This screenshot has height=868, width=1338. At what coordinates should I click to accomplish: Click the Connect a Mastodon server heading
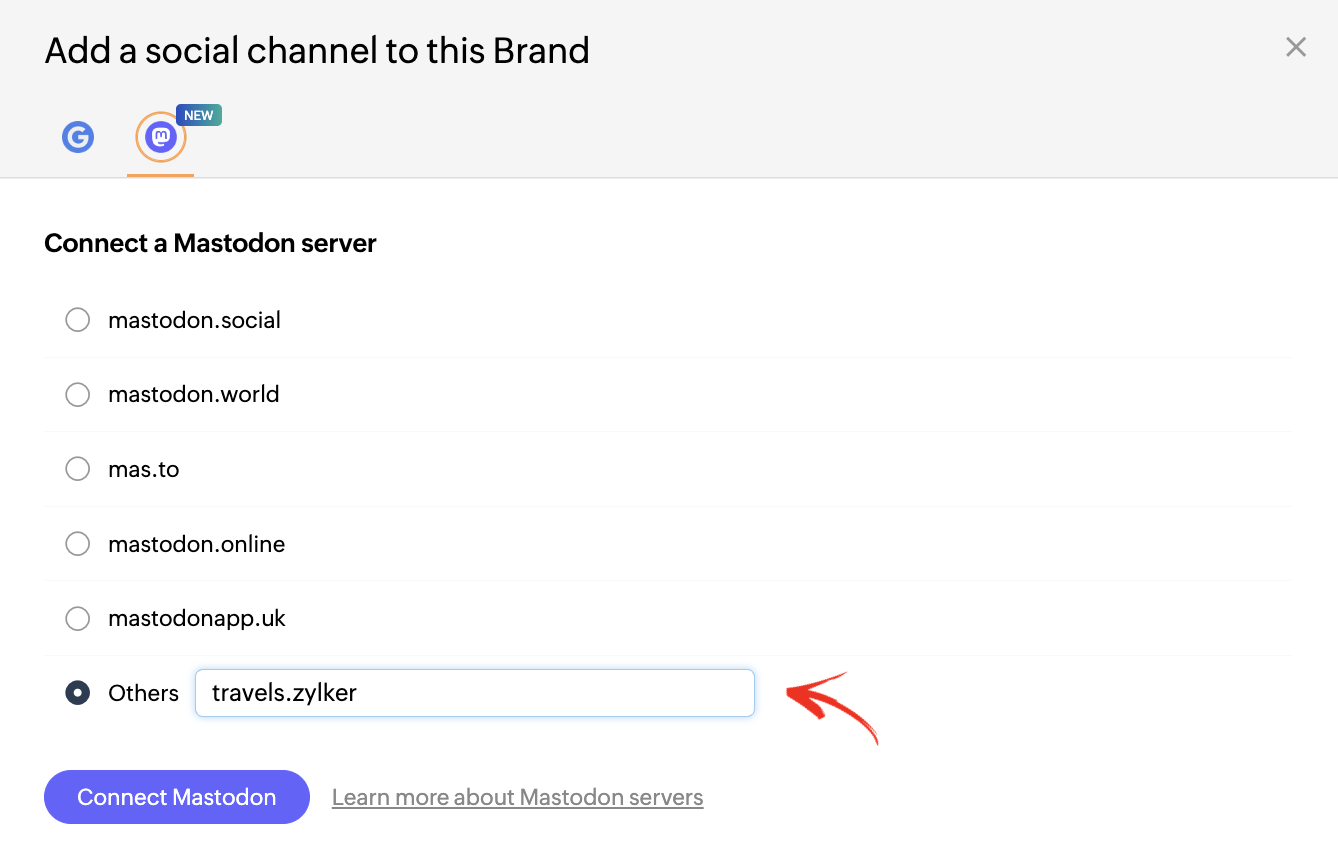[x=210, y=243]
